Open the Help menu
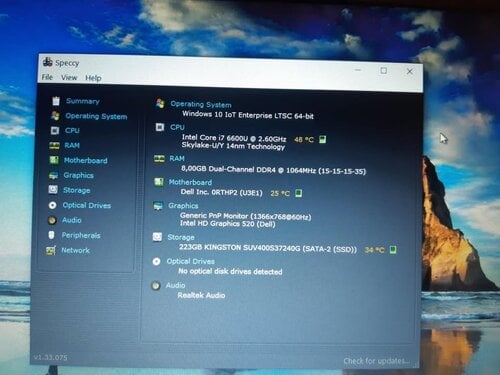 tap(93, 78)
